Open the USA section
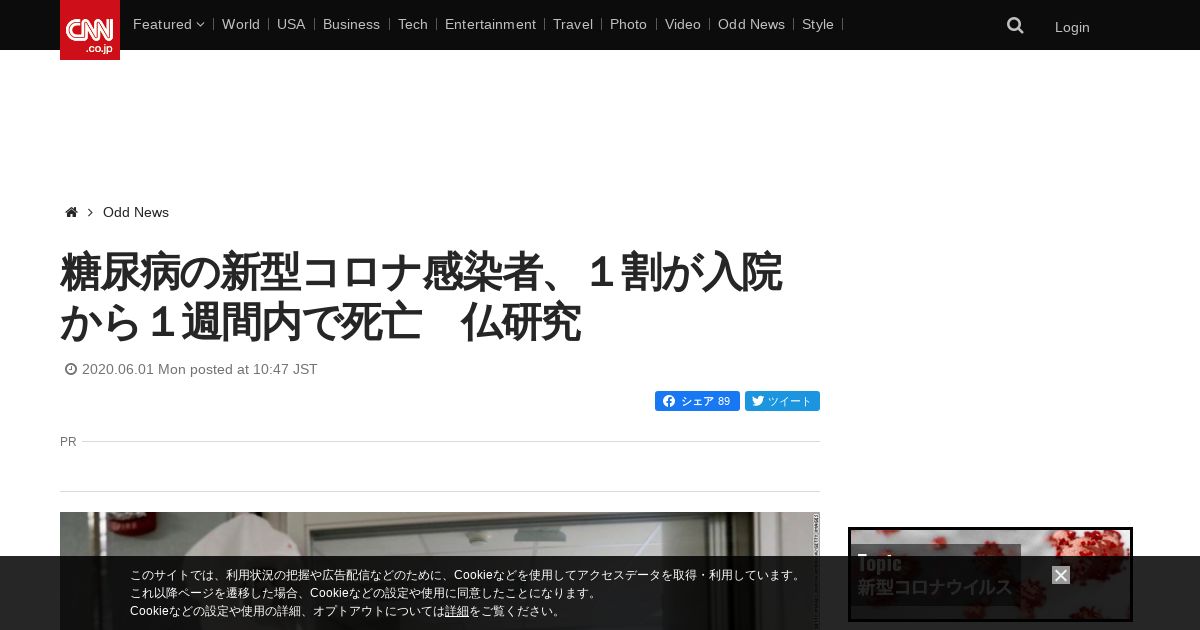 coord(291,24)
